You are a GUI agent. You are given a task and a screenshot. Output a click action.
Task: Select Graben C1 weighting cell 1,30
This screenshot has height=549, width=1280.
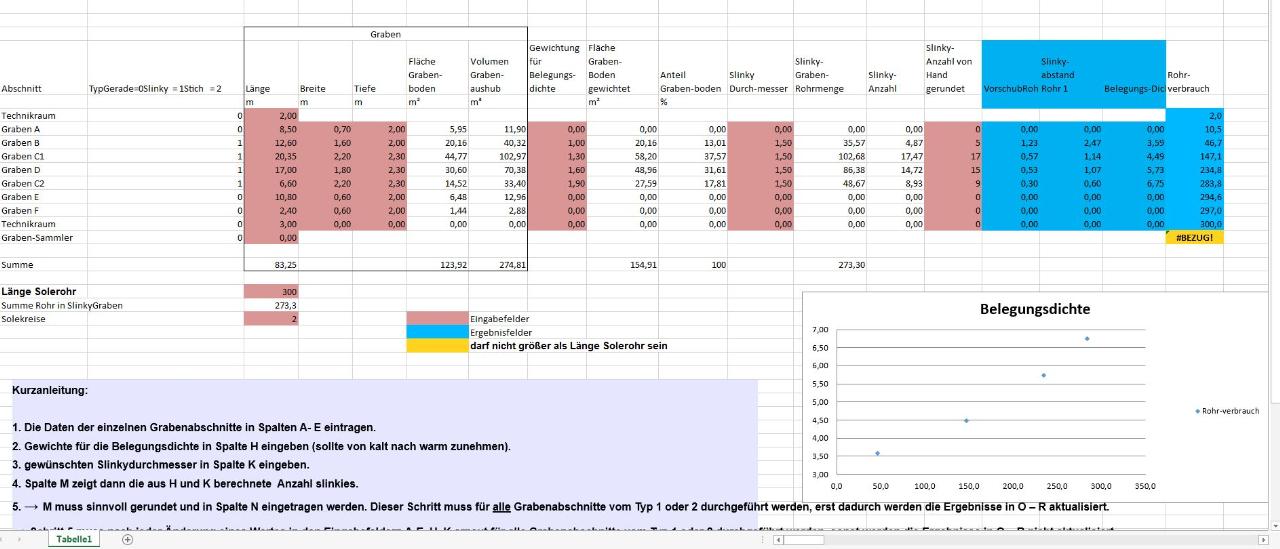(557, 156)
